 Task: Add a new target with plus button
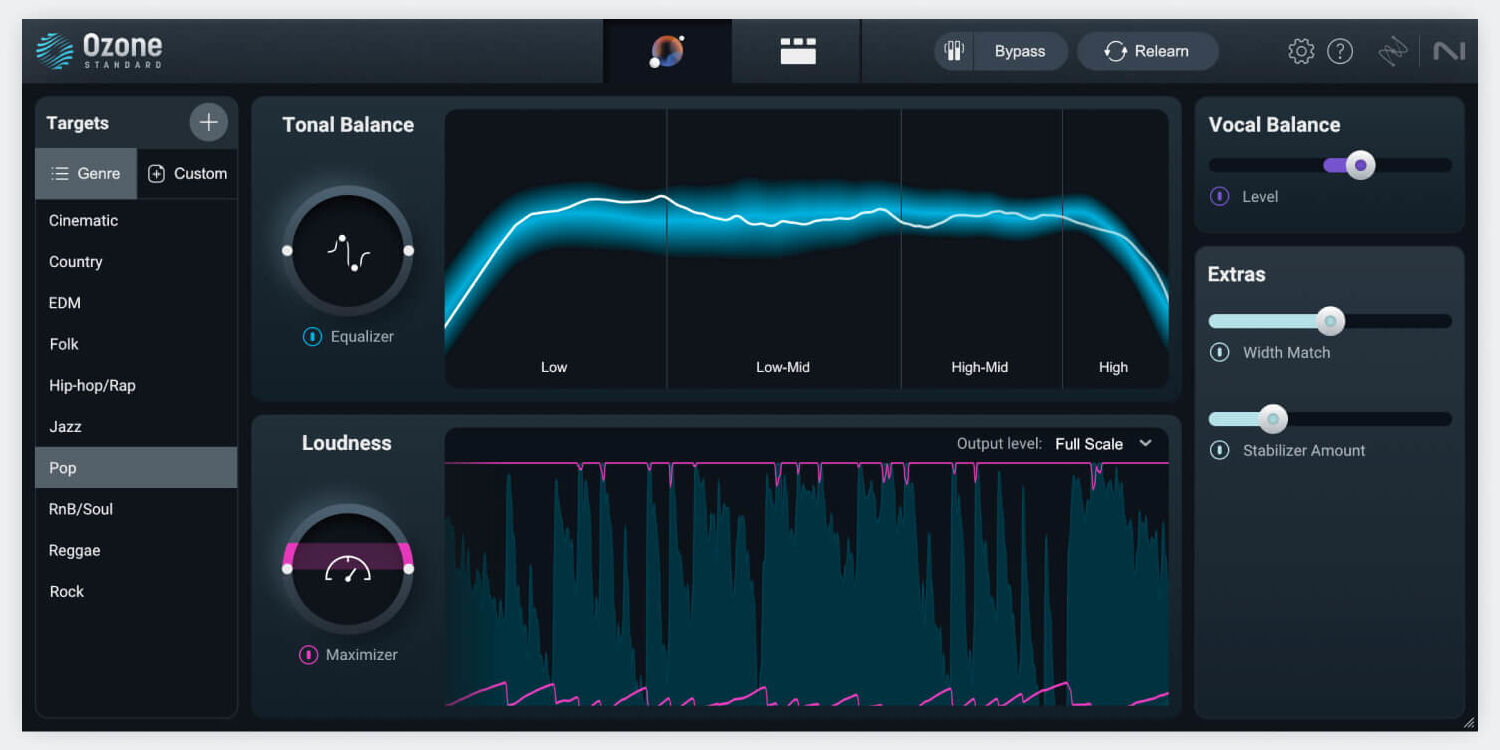(x=208, y=123)
